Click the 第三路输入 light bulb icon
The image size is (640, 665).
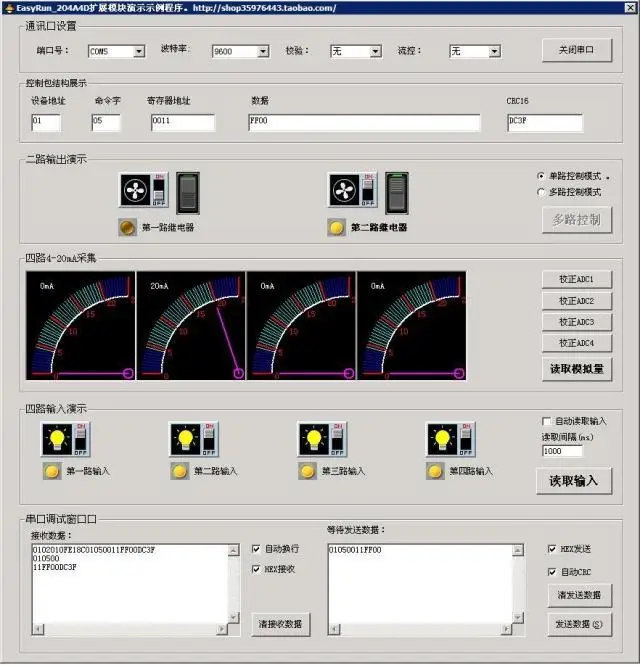[314, 439]
